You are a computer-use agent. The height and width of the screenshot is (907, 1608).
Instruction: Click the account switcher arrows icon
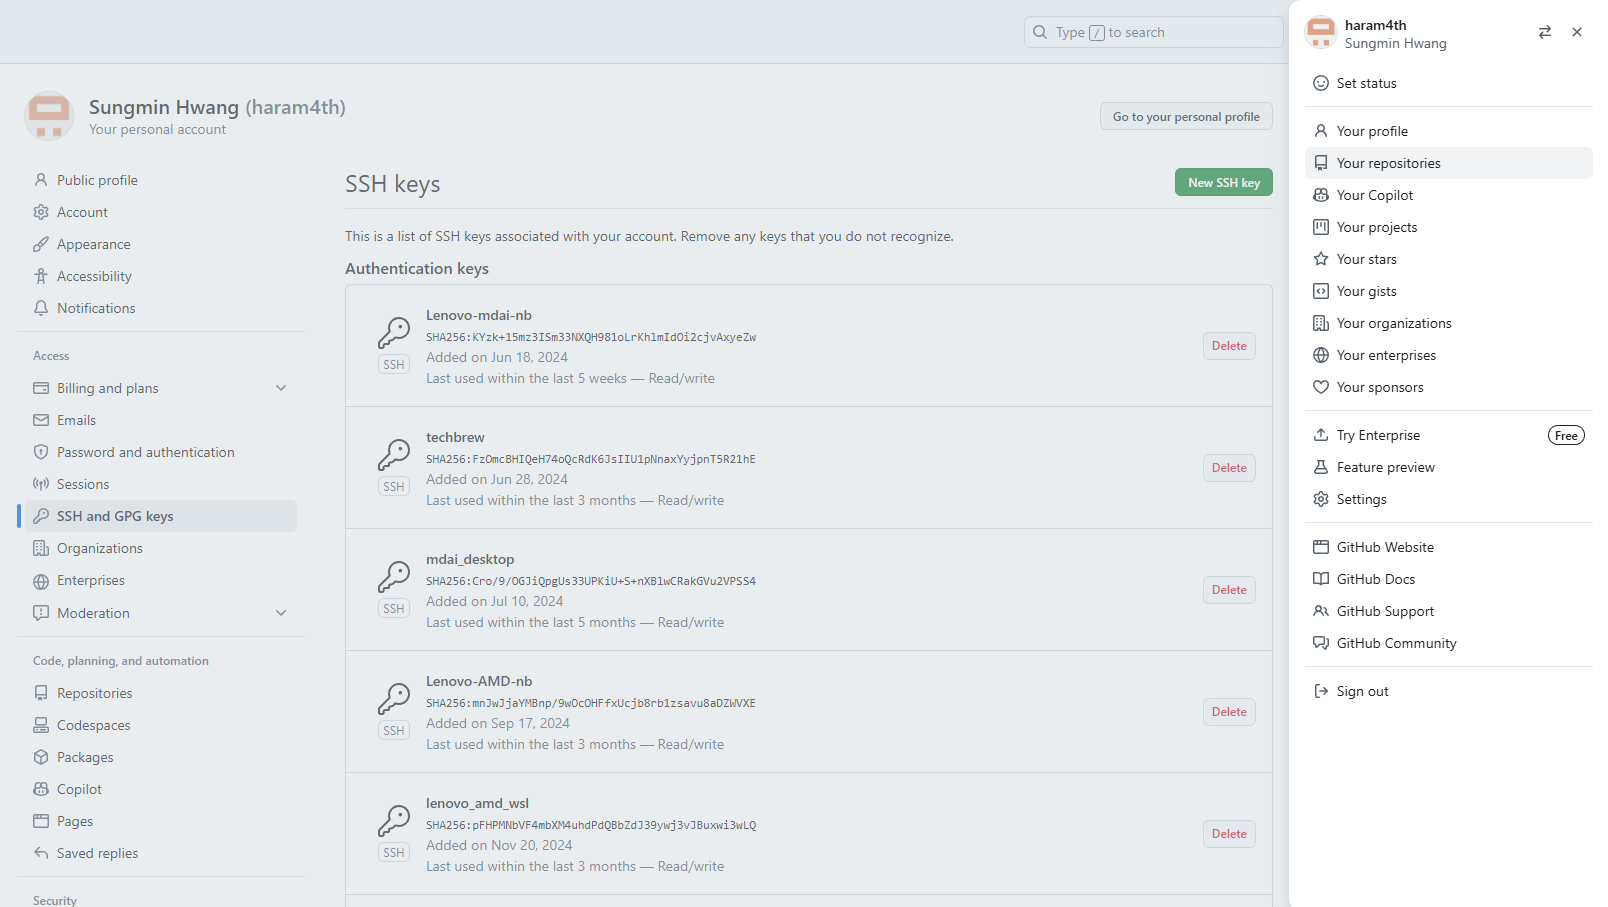[1545, 32]
